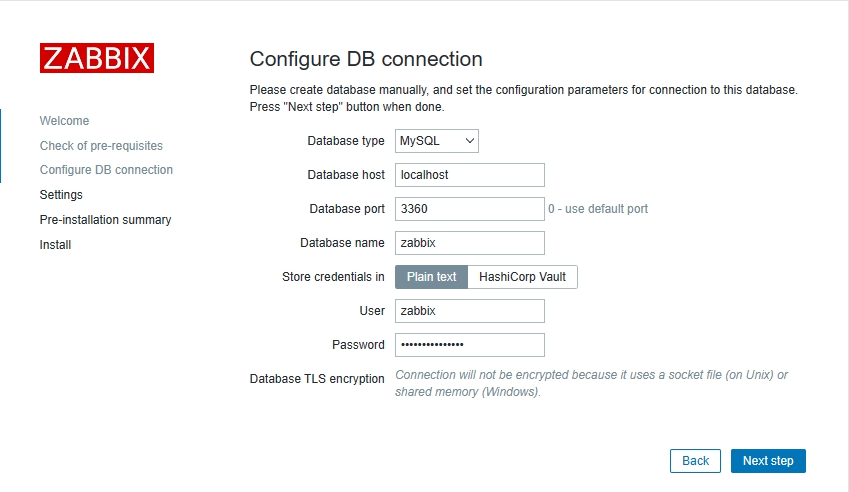
Task: Select HashiCorp Vault credentials storage
Action: pos(522,277)
